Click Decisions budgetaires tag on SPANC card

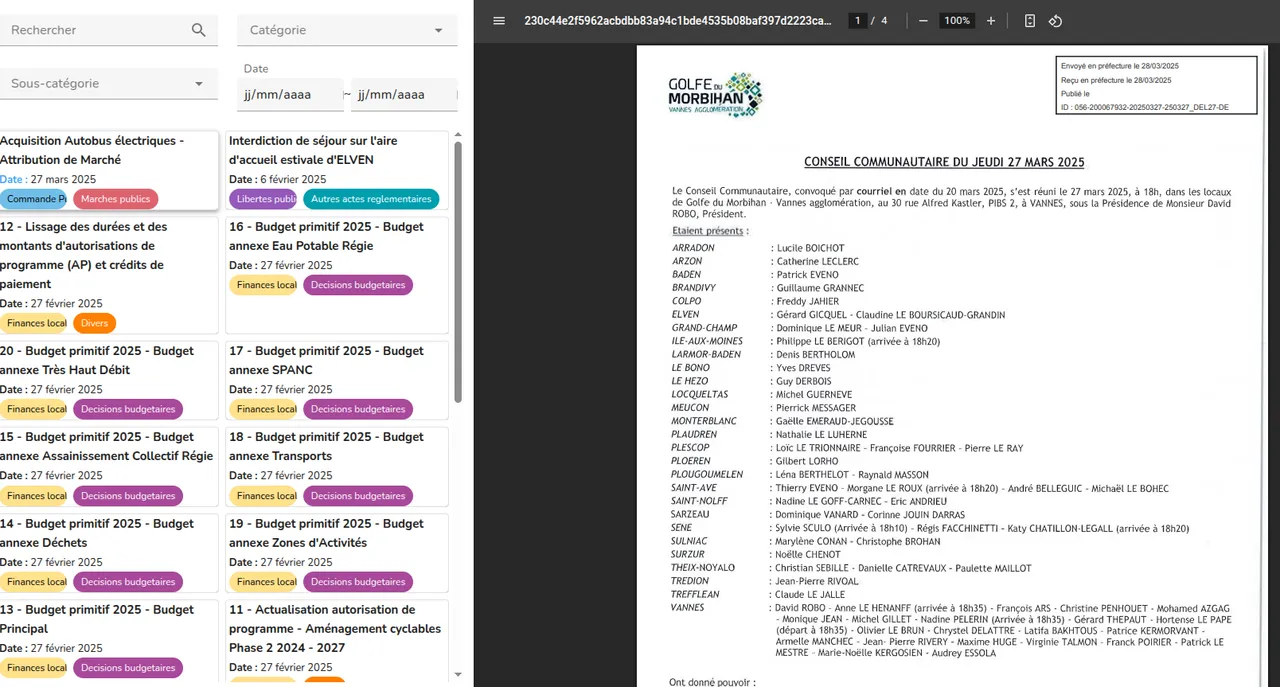coord(358,409)
